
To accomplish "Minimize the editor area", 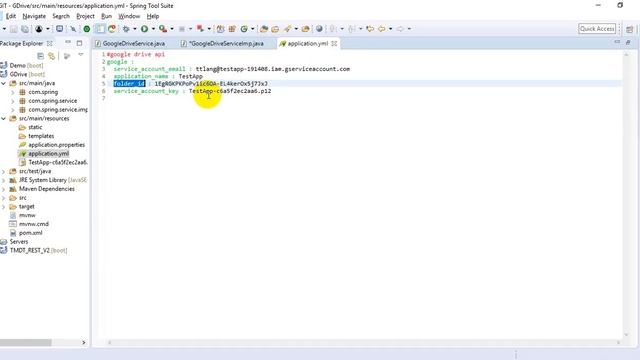I will pyautogui.click(x=617, y=42).
